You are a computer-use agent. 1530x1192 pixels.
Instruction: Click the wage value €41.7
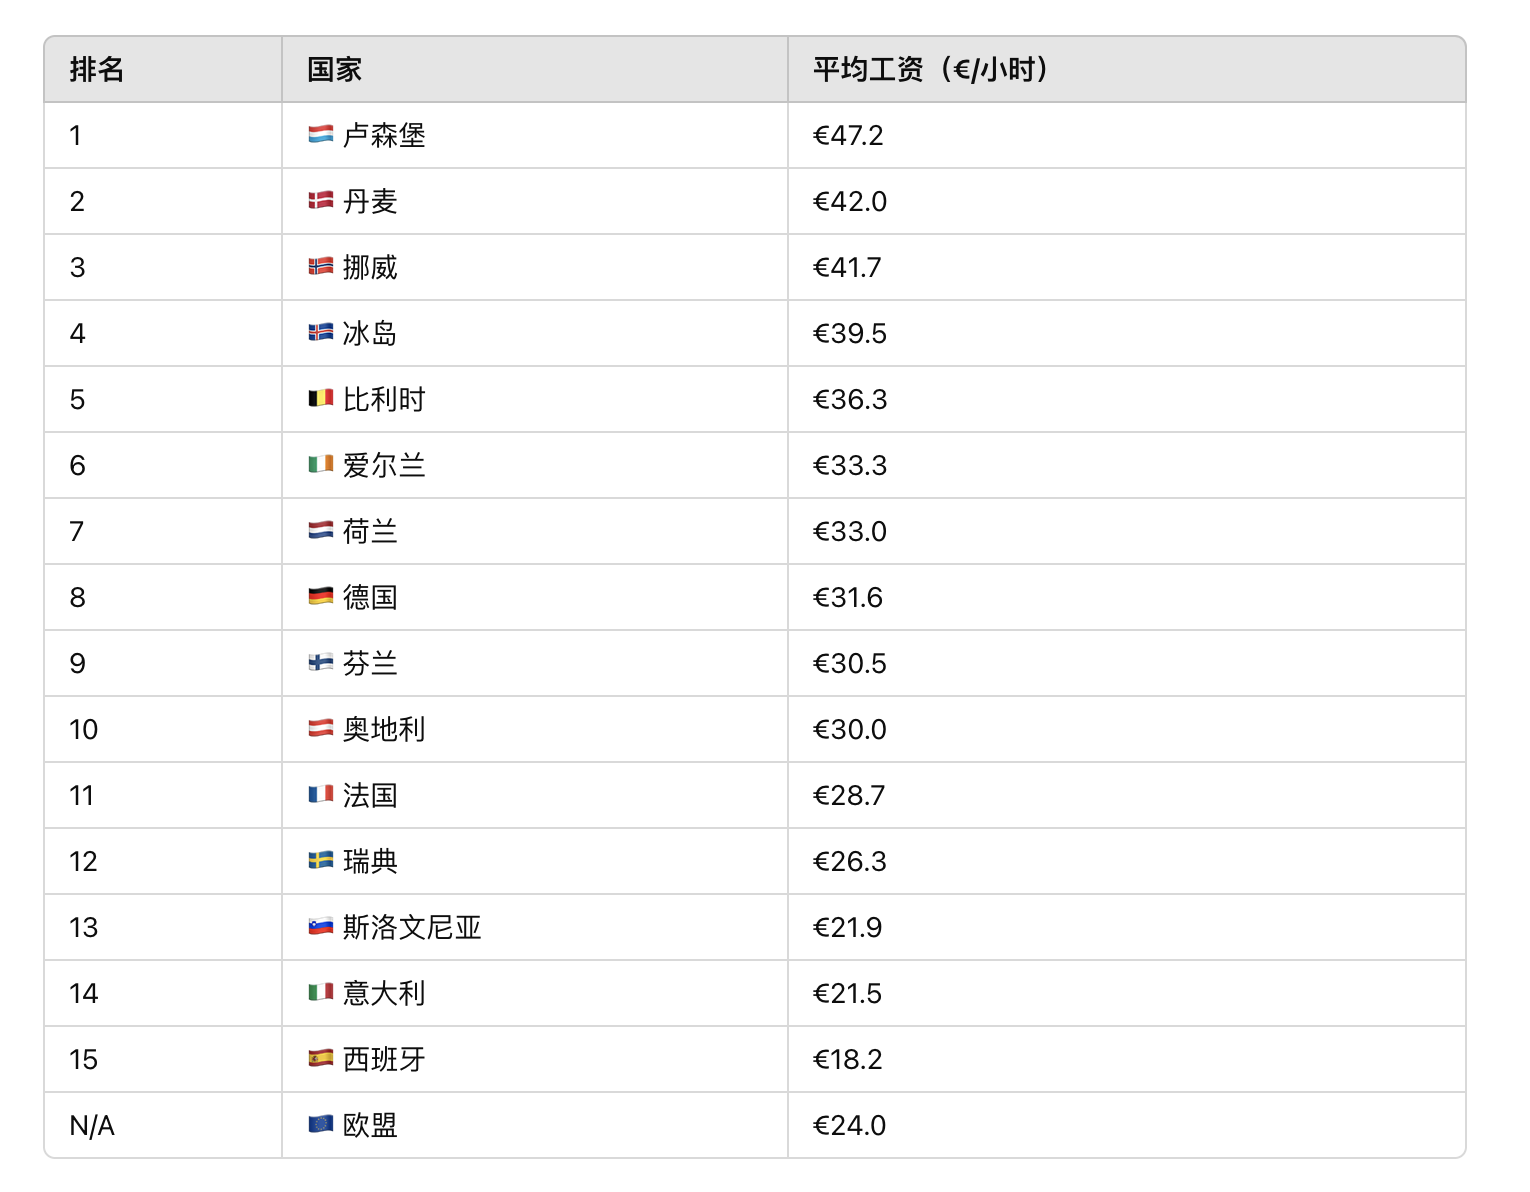coord(847,267)
